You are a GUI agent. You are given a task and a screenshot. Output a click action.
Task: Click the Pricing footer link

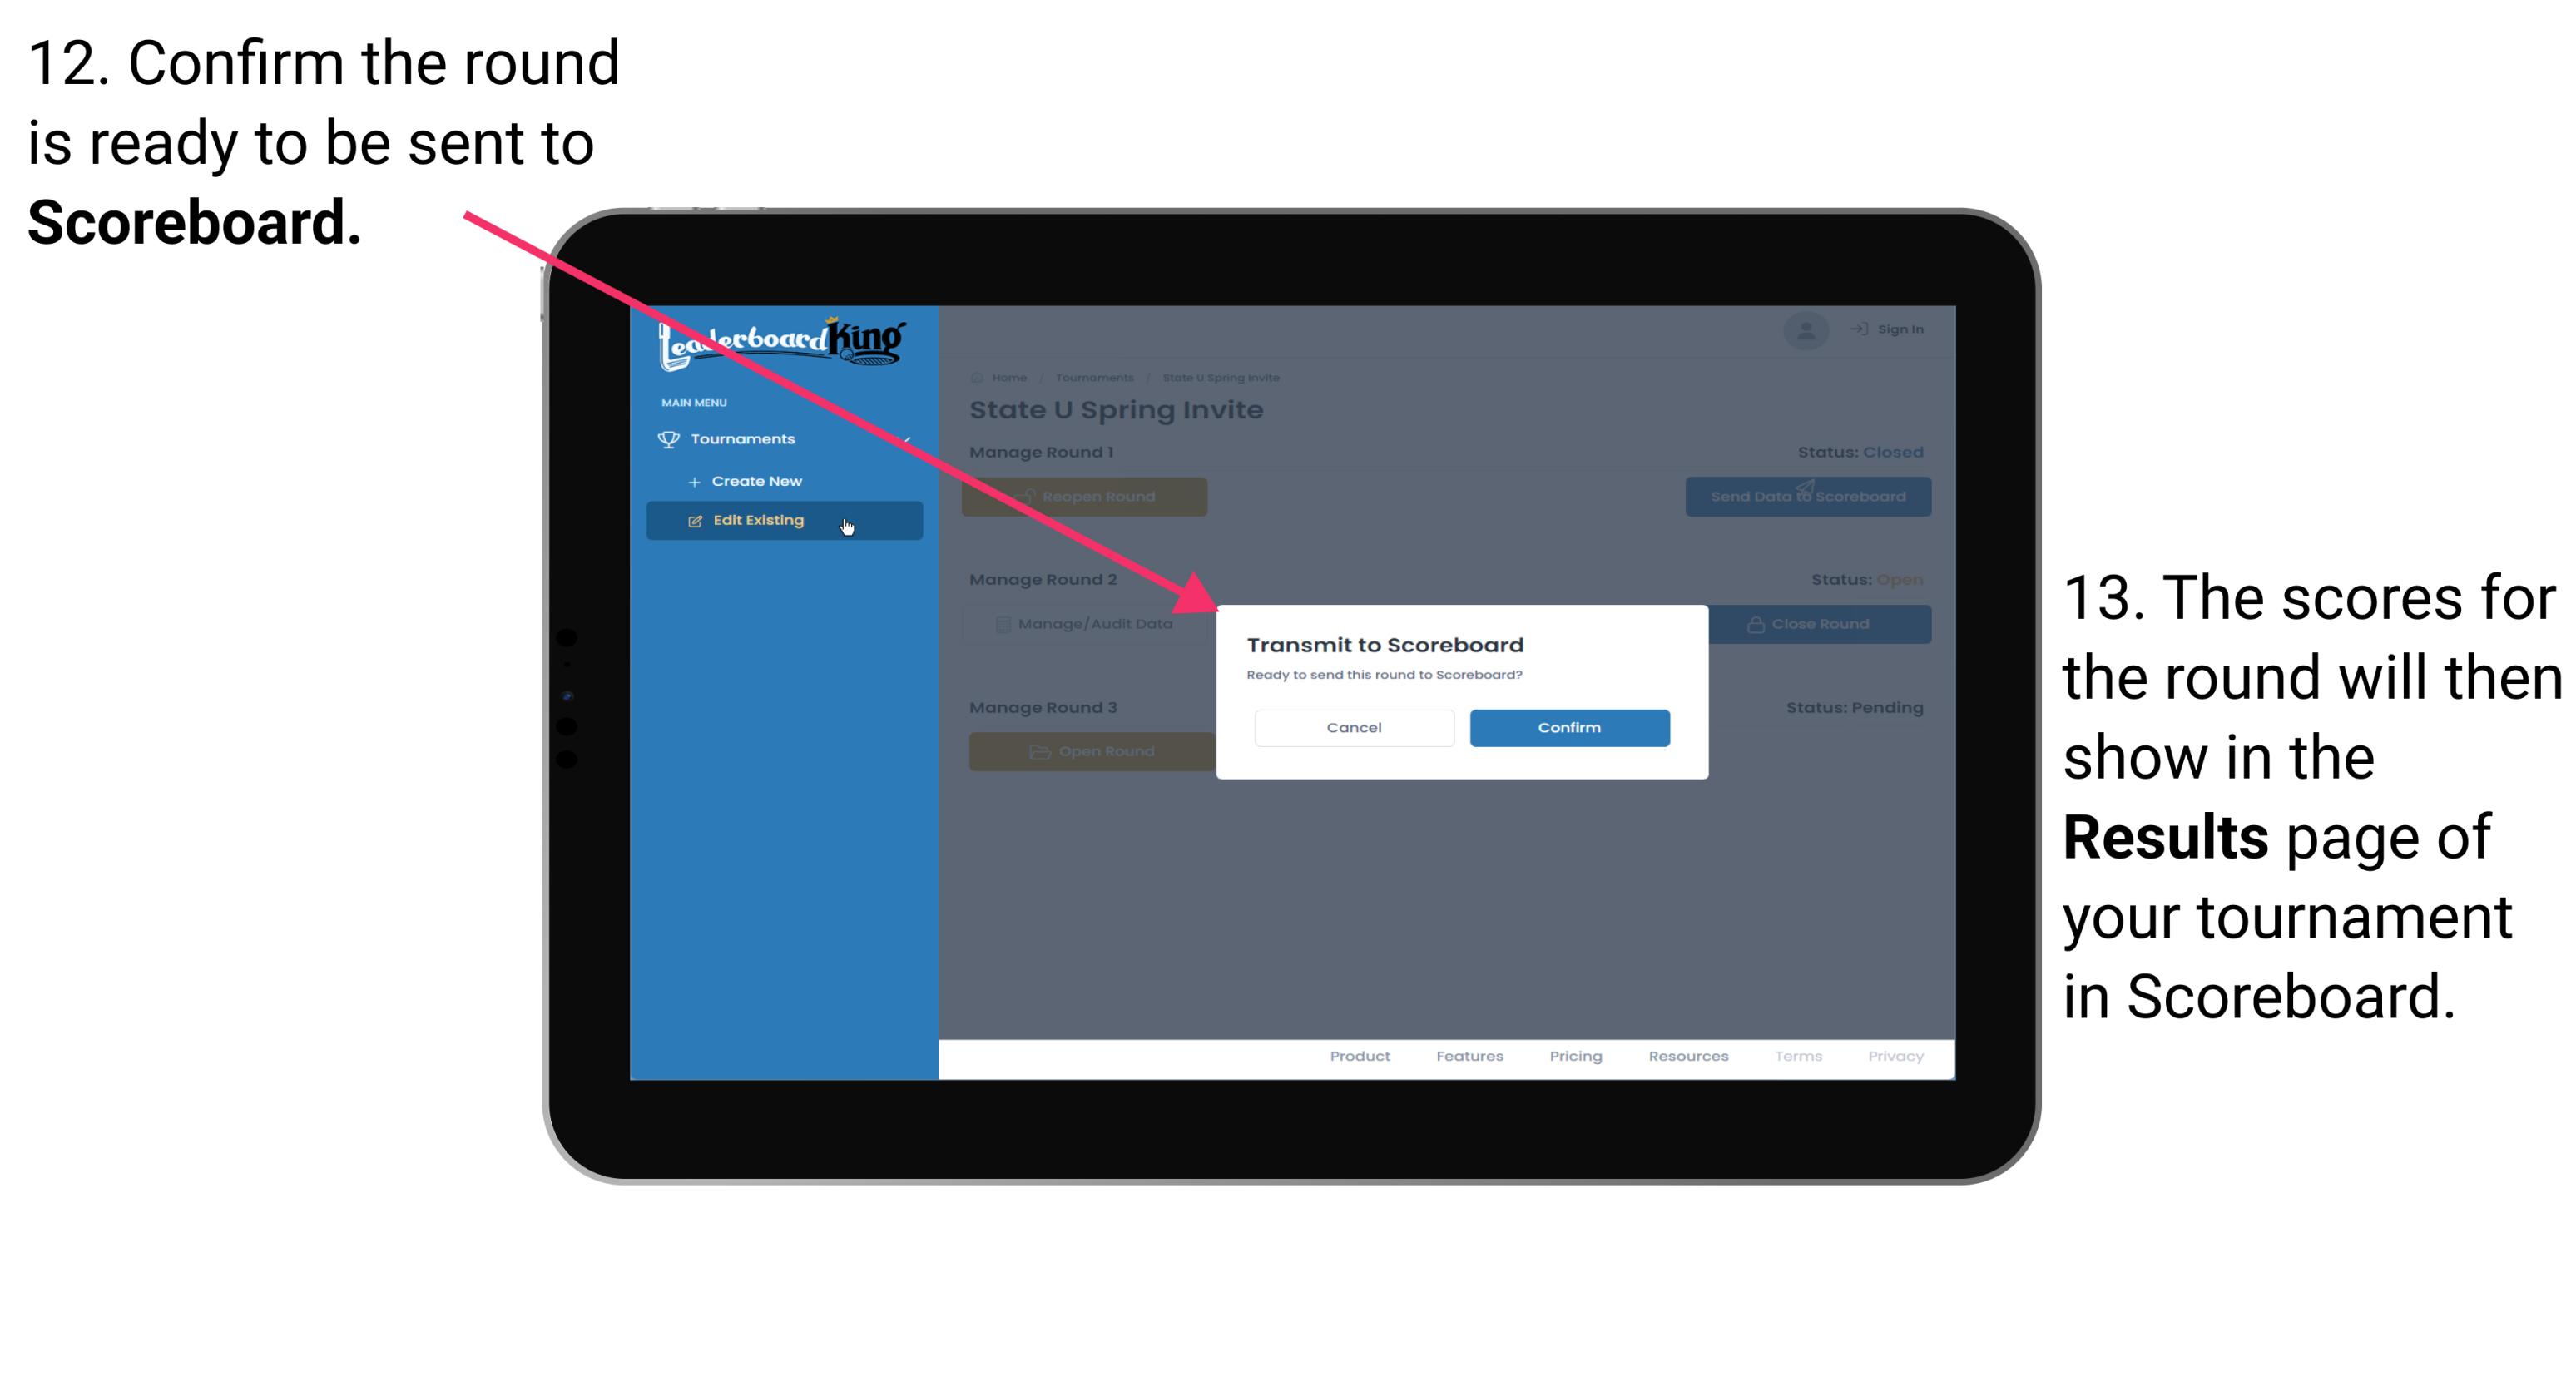tap(1573, 1058)
